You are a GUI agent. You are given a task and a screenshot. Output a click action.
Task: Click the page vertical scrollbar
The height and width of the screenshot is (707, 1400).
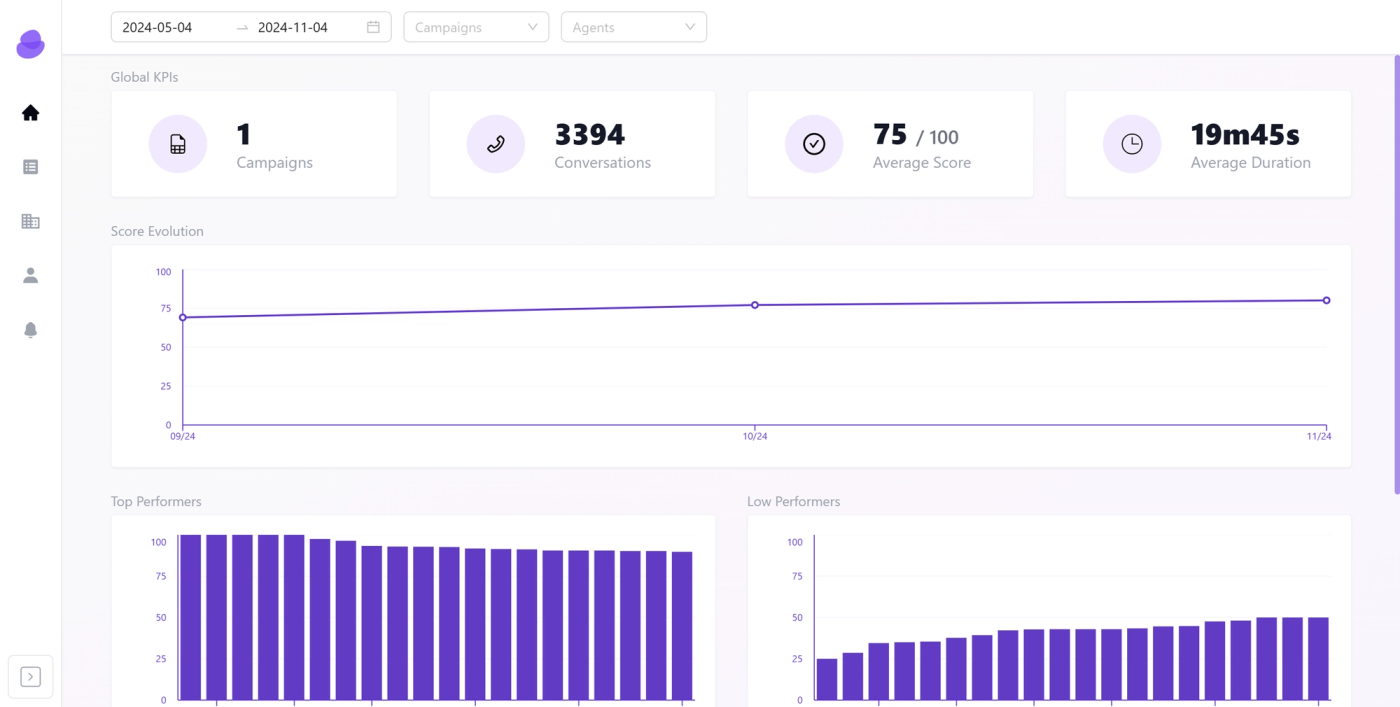1396,274
